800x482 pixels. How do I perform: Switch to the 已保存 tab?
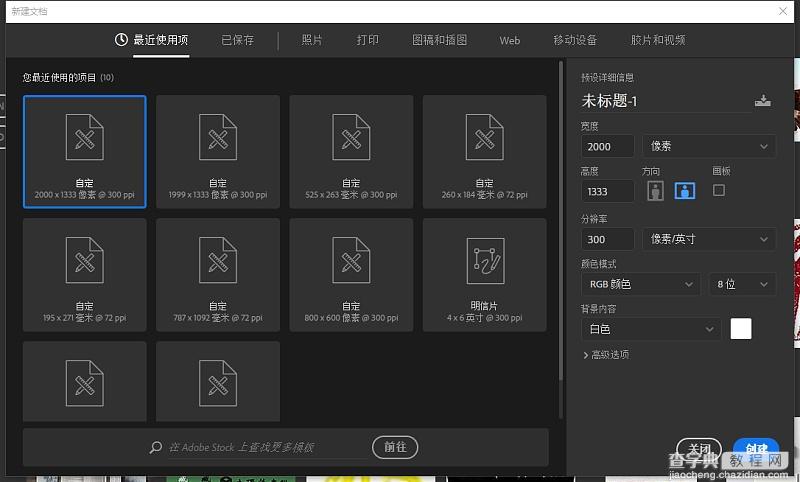238,40
